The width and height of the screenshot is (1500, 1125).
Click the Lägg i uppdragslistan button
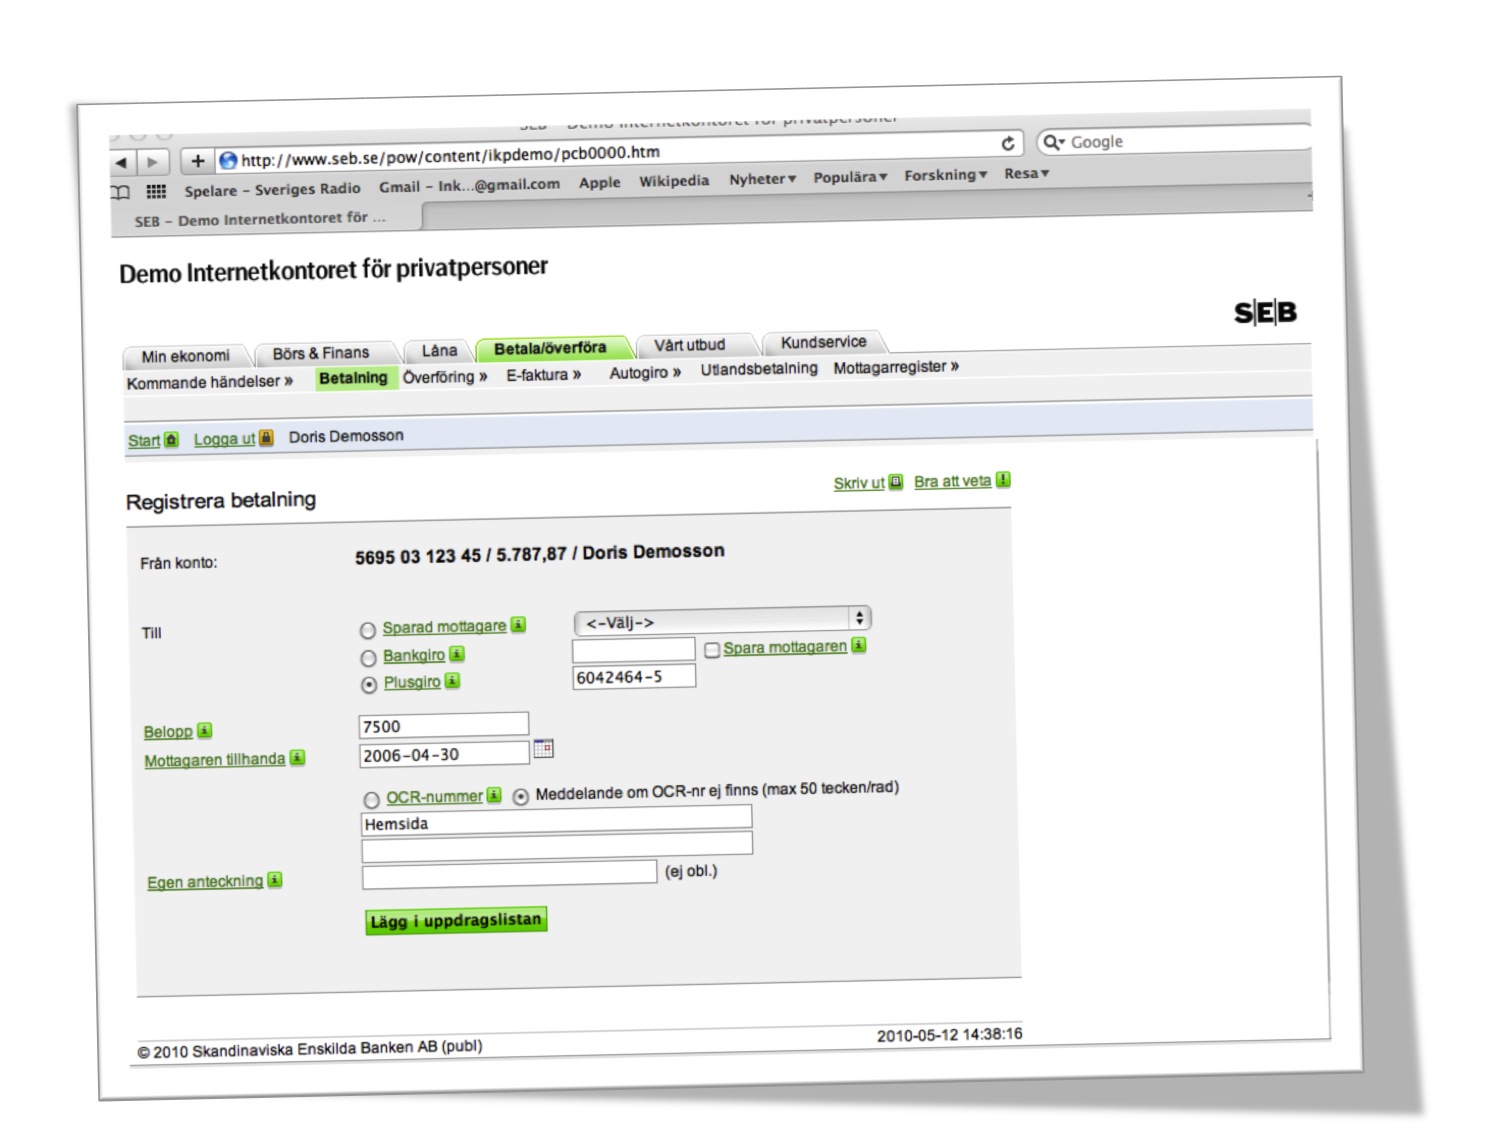pos(456,921)
